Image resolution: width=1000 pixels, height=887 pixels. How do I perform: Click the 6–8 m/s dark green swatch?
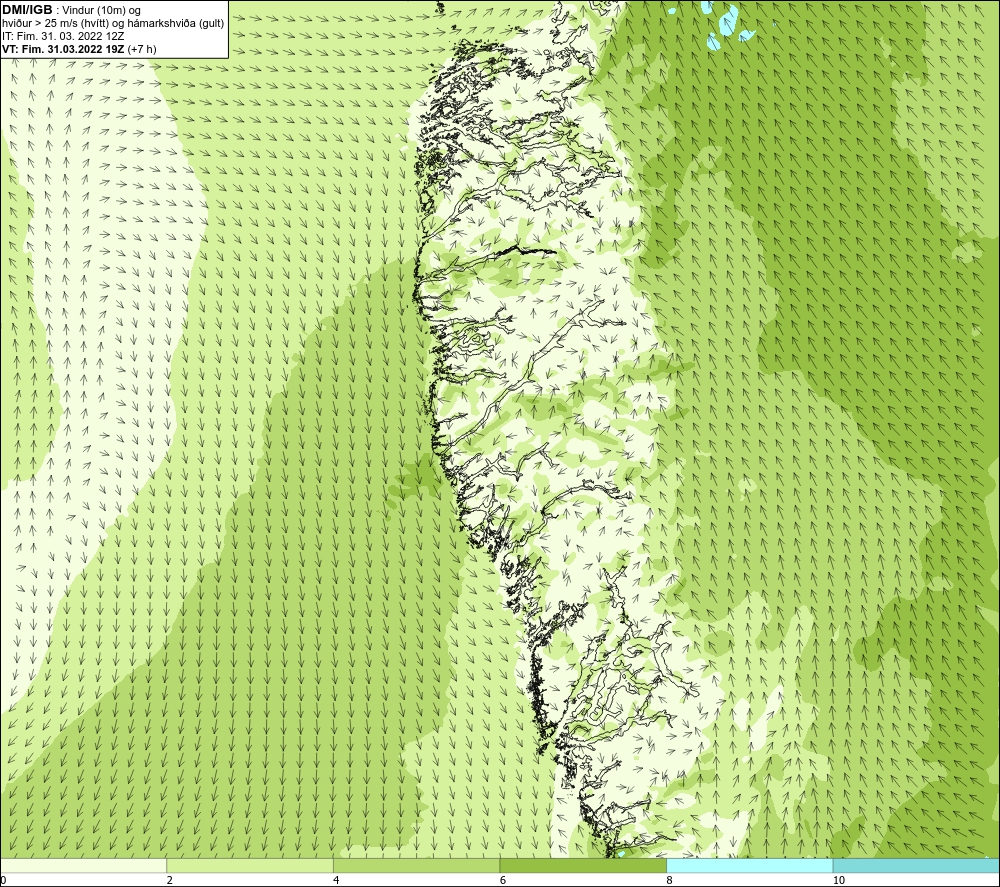click(583, 865)
